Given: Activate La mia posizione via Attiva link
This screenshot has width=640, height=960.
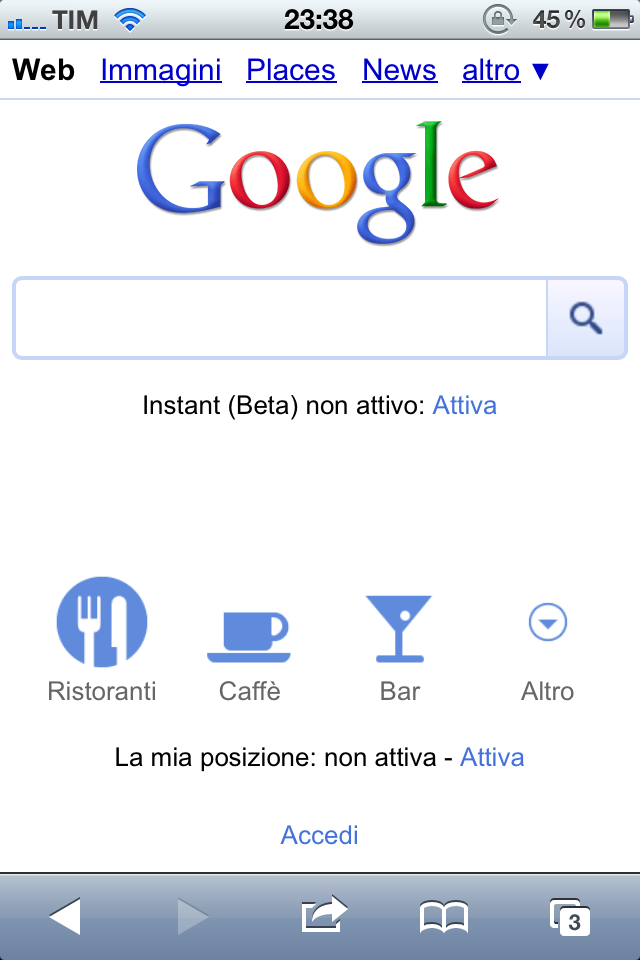Looking at the screenshot, I should click(x=492, y=757).
